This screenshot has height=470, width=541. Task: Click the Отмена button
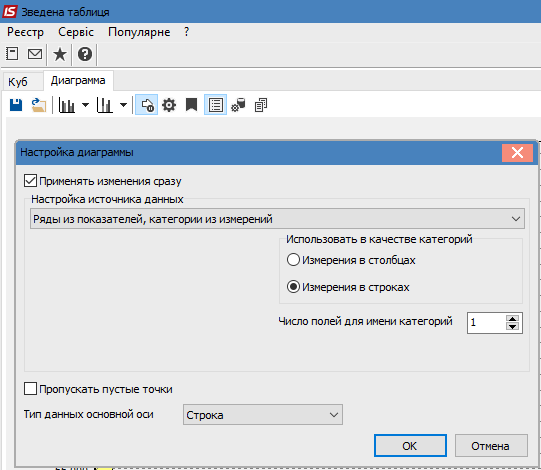(x=491, y=446)
